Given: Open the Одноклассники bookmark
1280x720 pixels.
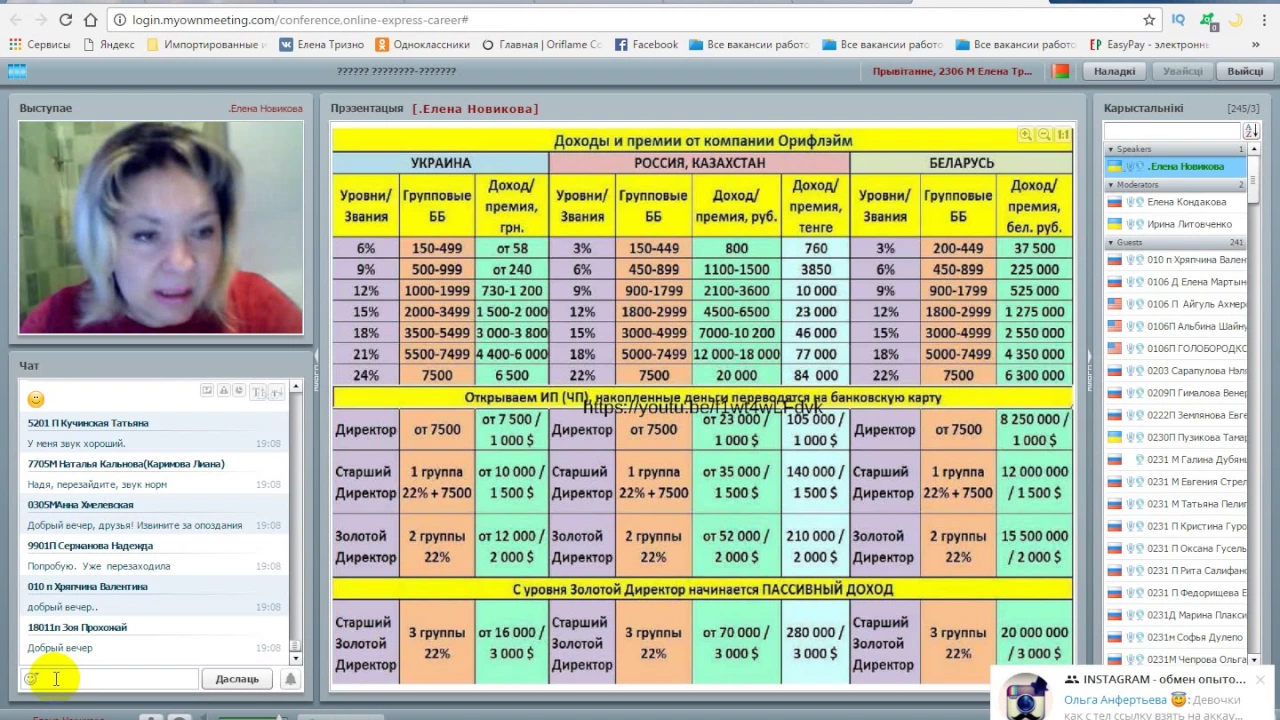Looking at the screenshot, I should click(x=423, y=44).
